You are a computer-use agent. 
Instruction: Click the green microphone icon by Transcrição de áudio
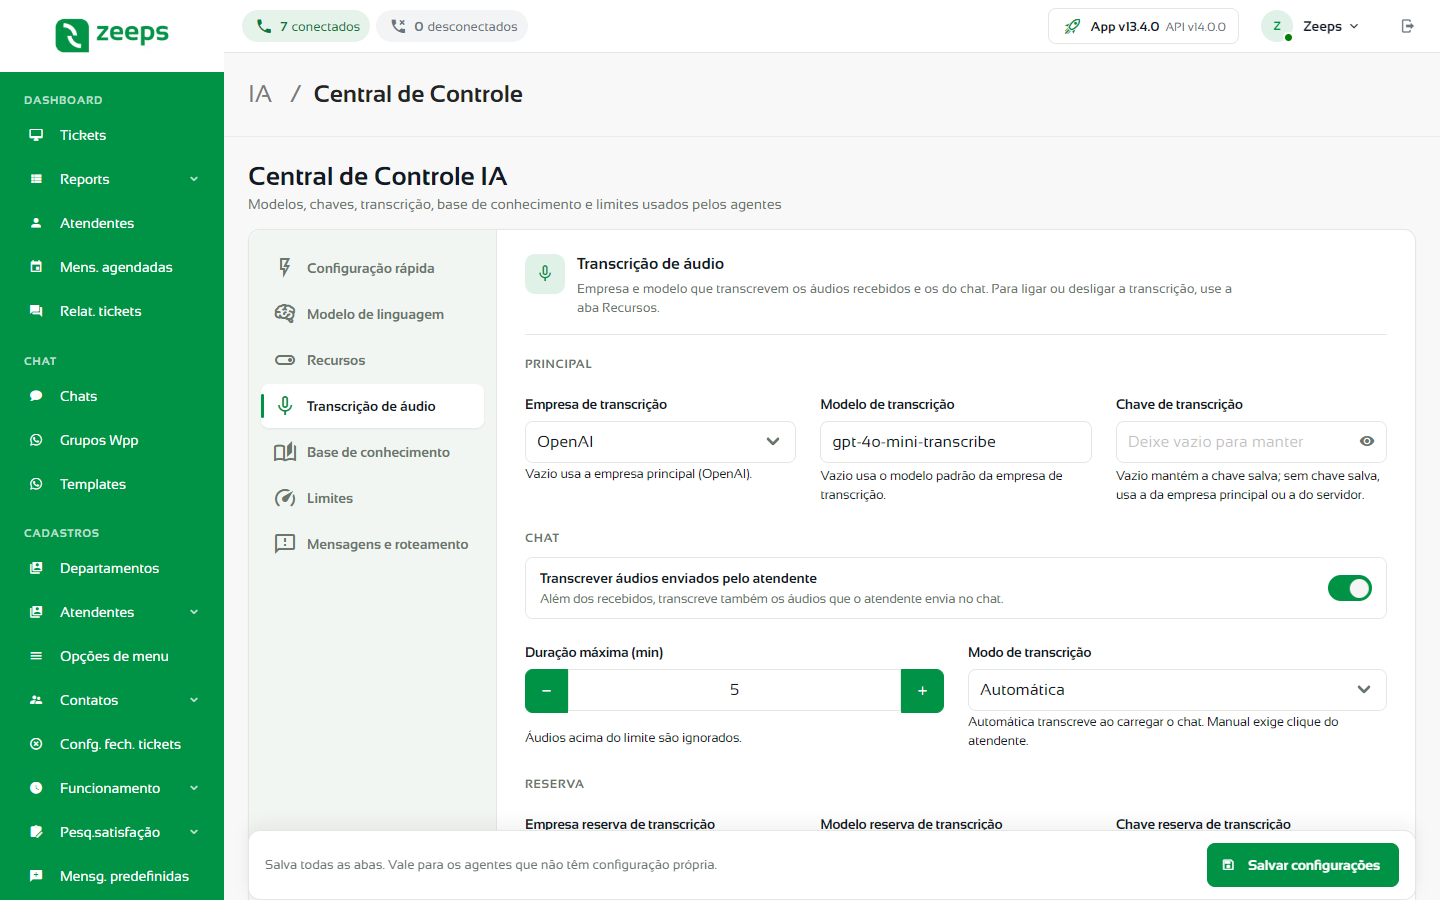[545, 274]
